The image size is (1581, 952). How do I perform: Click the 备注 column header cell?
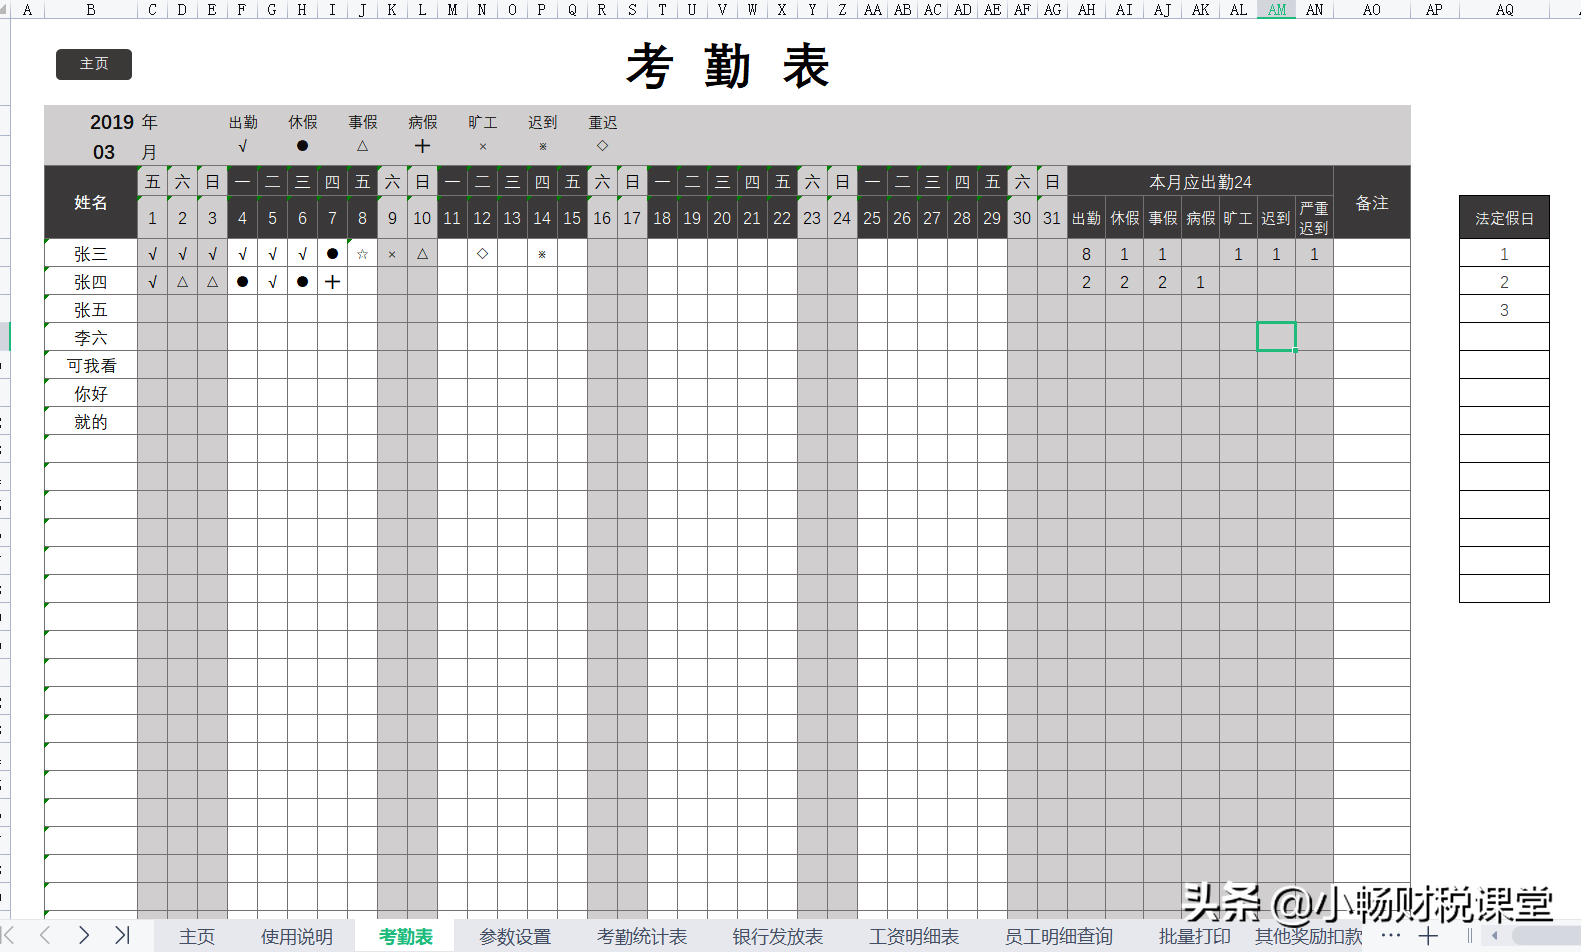click(1371, 203)
